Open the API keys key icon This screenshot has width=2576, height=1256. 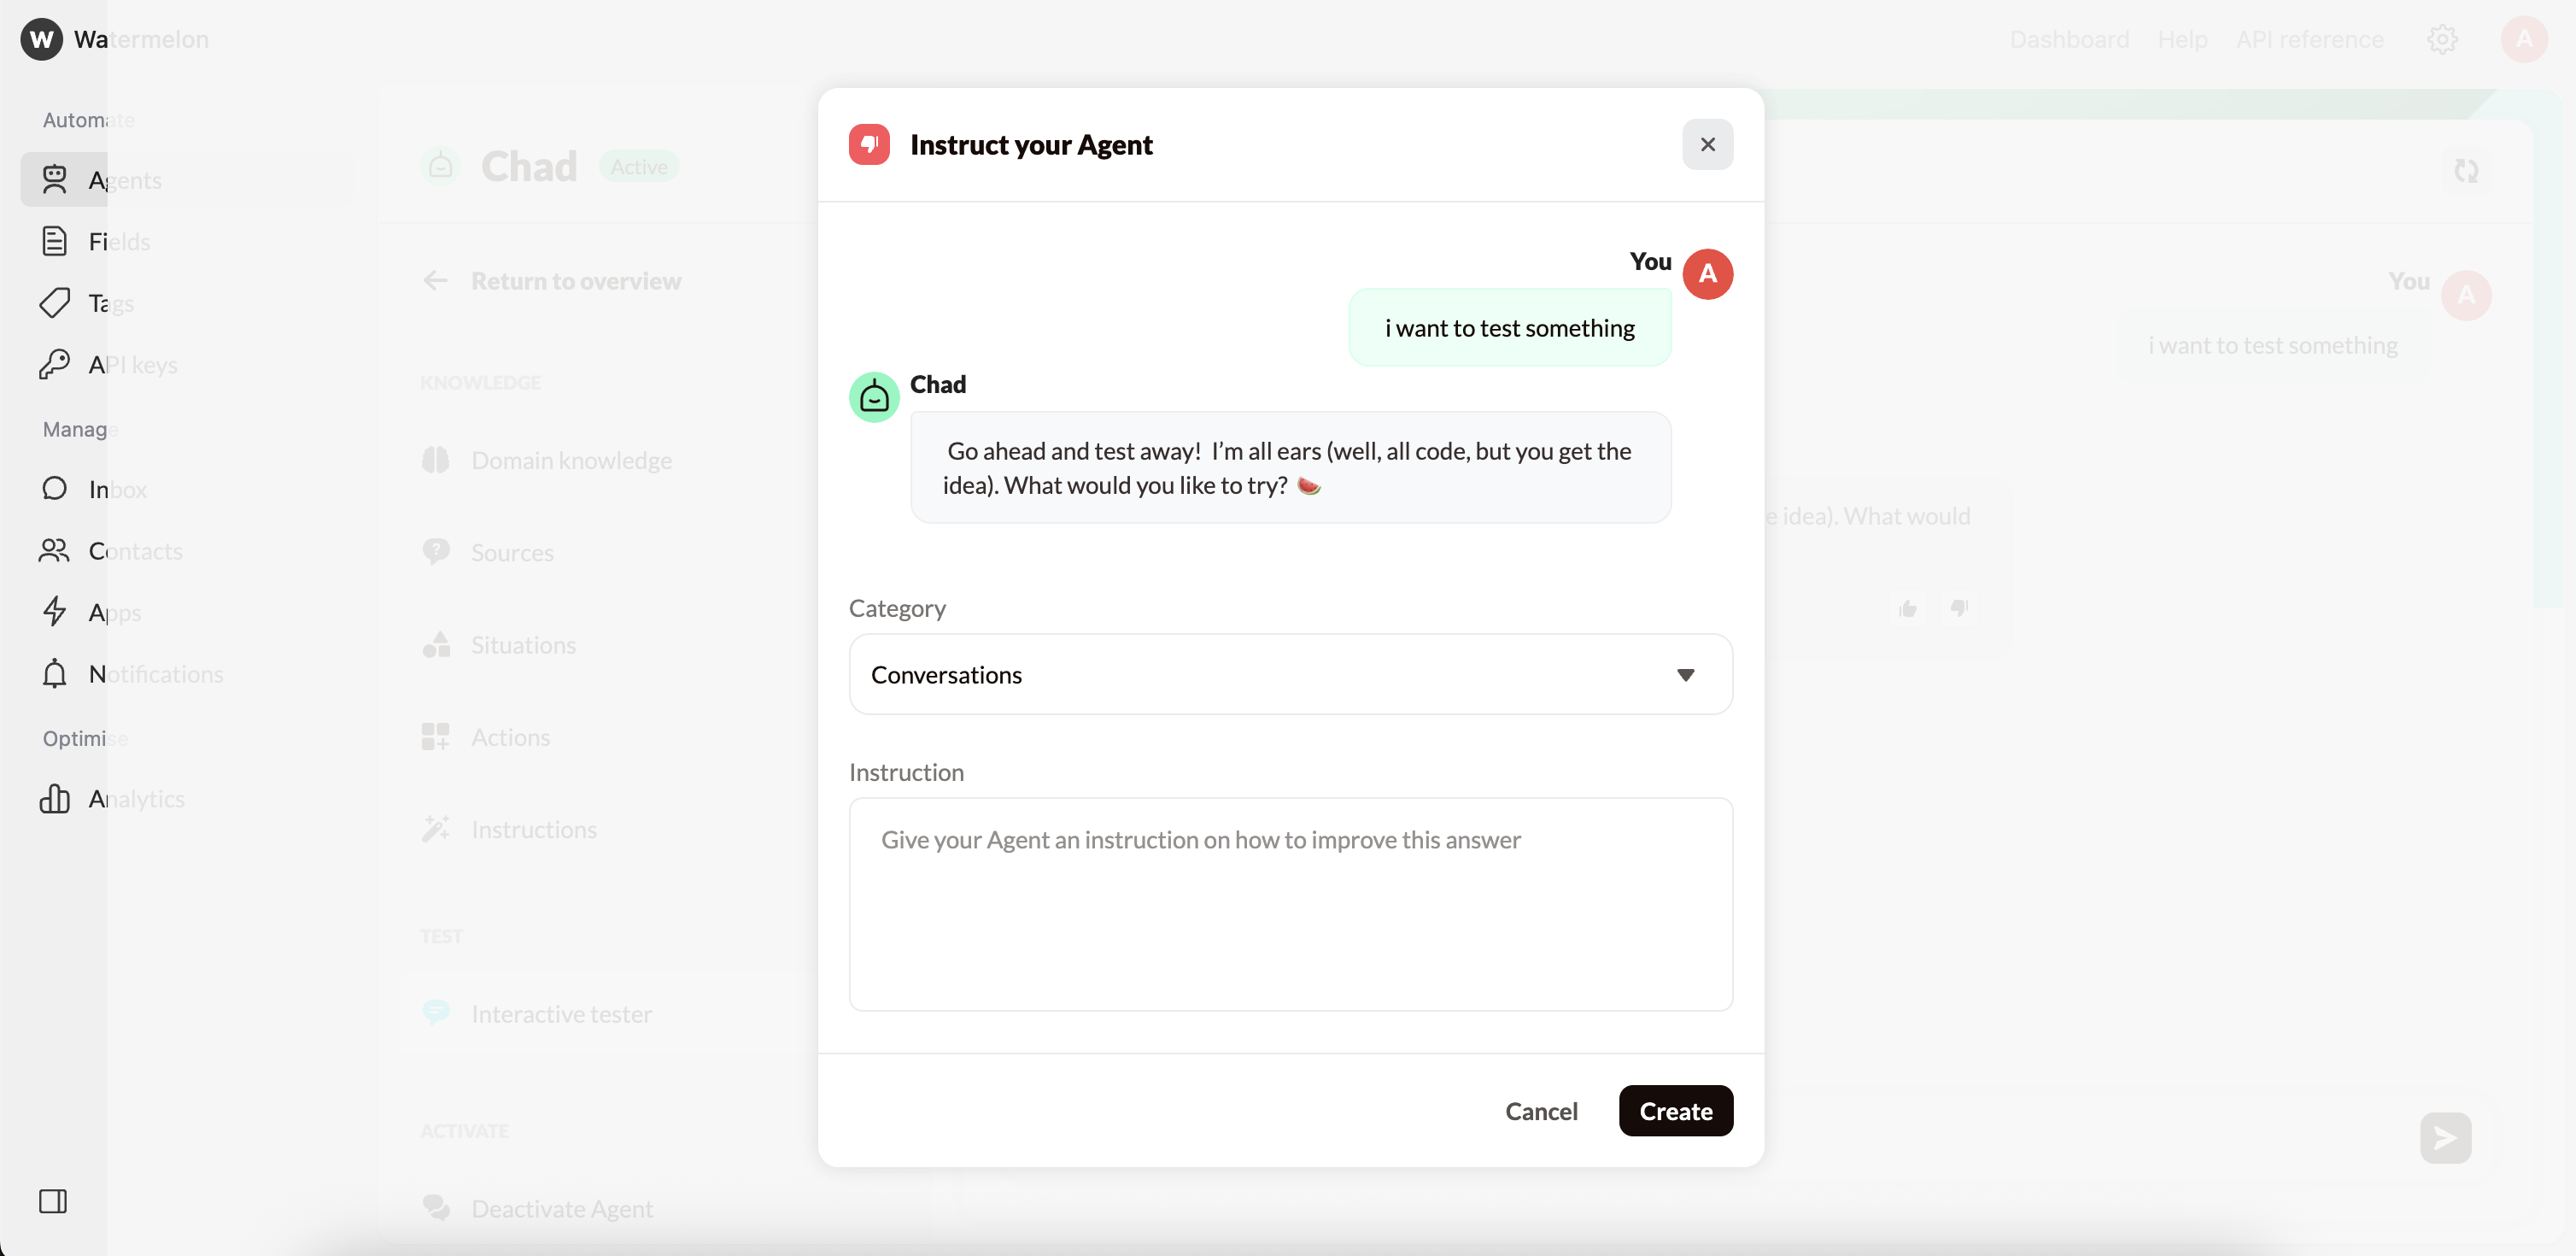point(54,364)
